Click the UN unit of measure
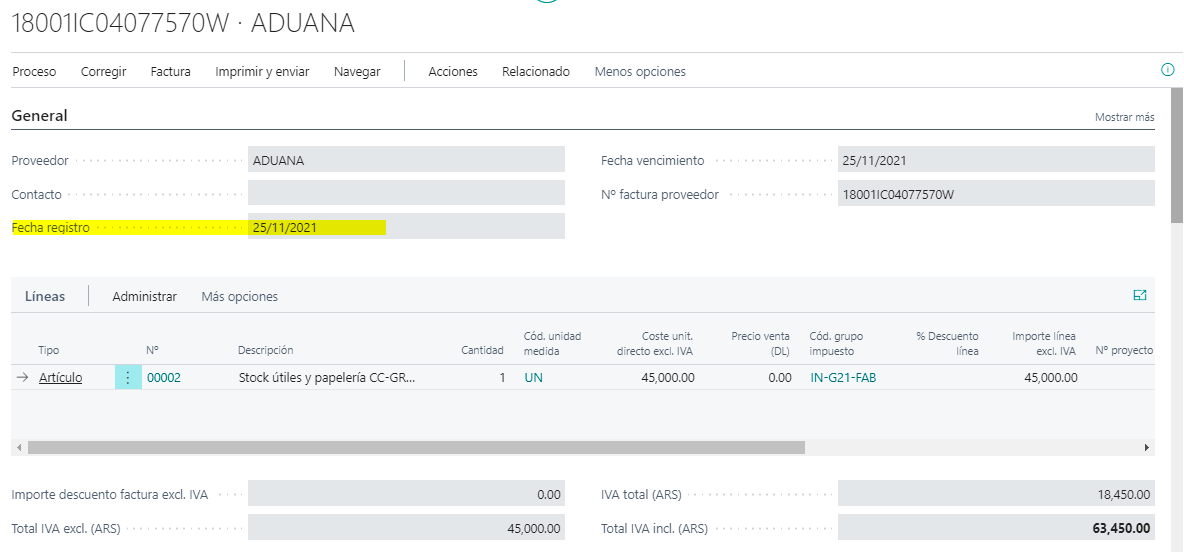1184x552 pixels. click(533, 378)
